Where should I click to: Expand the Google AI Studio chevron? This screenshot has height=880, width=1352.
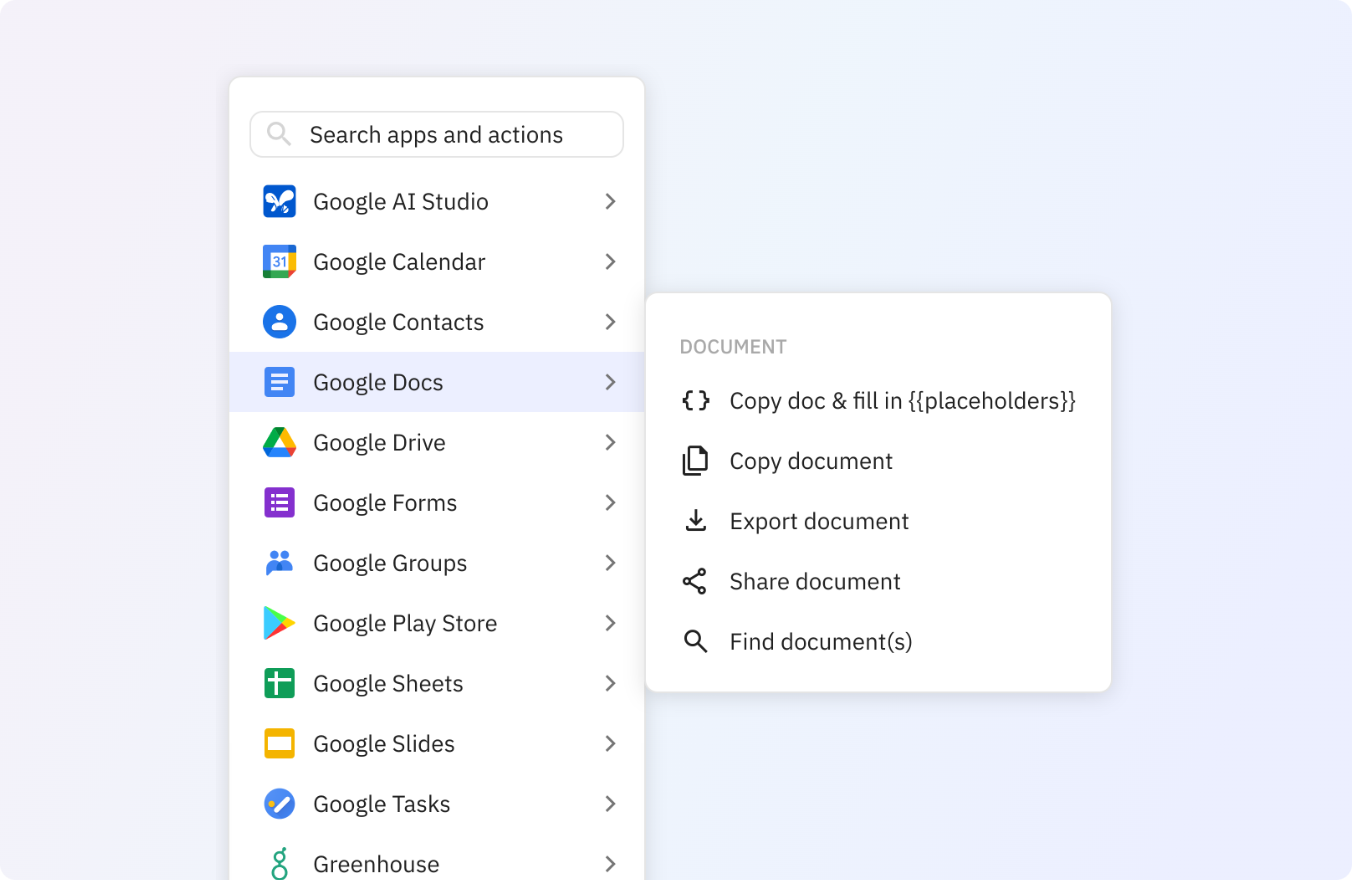(x=610, y=202)
